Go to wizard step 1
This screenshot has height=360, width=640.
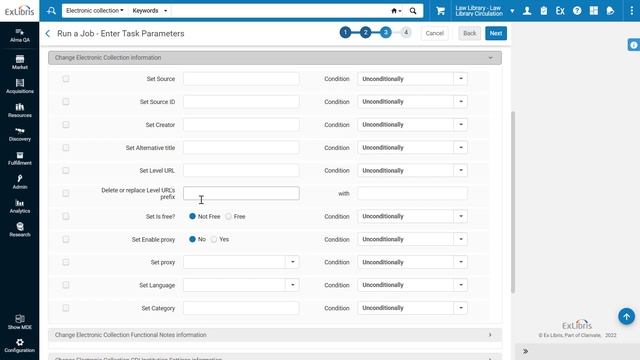(345, 32)
